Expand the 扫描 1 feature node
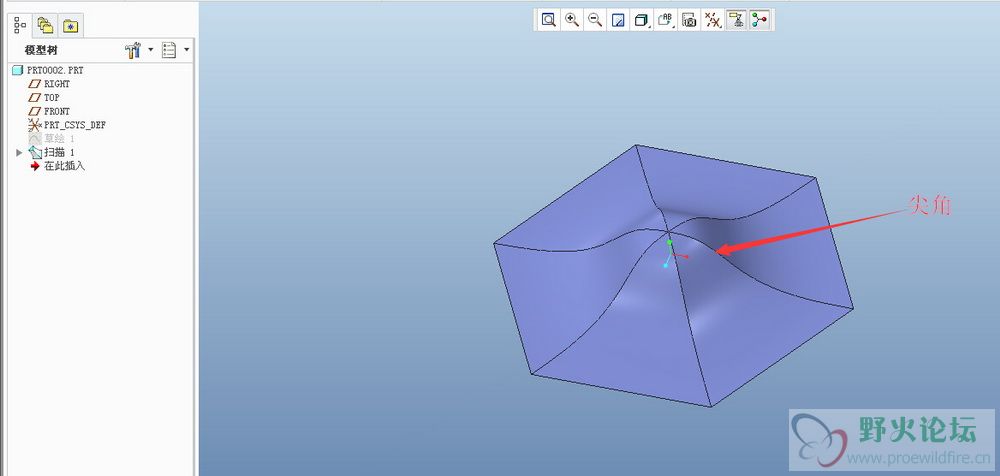Image resolution: width=1000 pixels, height=476 pixels. click(19, 152)
